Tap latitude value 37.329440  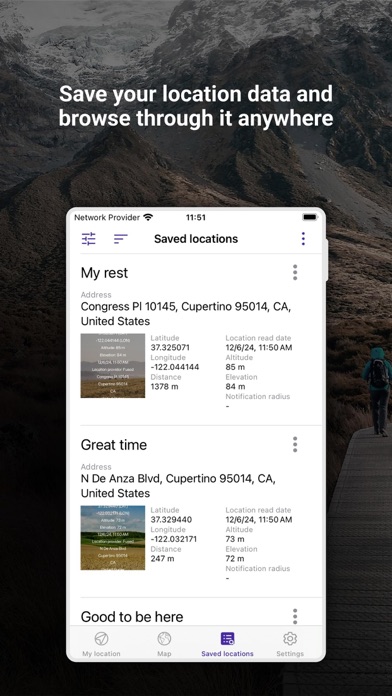(171, 520)
